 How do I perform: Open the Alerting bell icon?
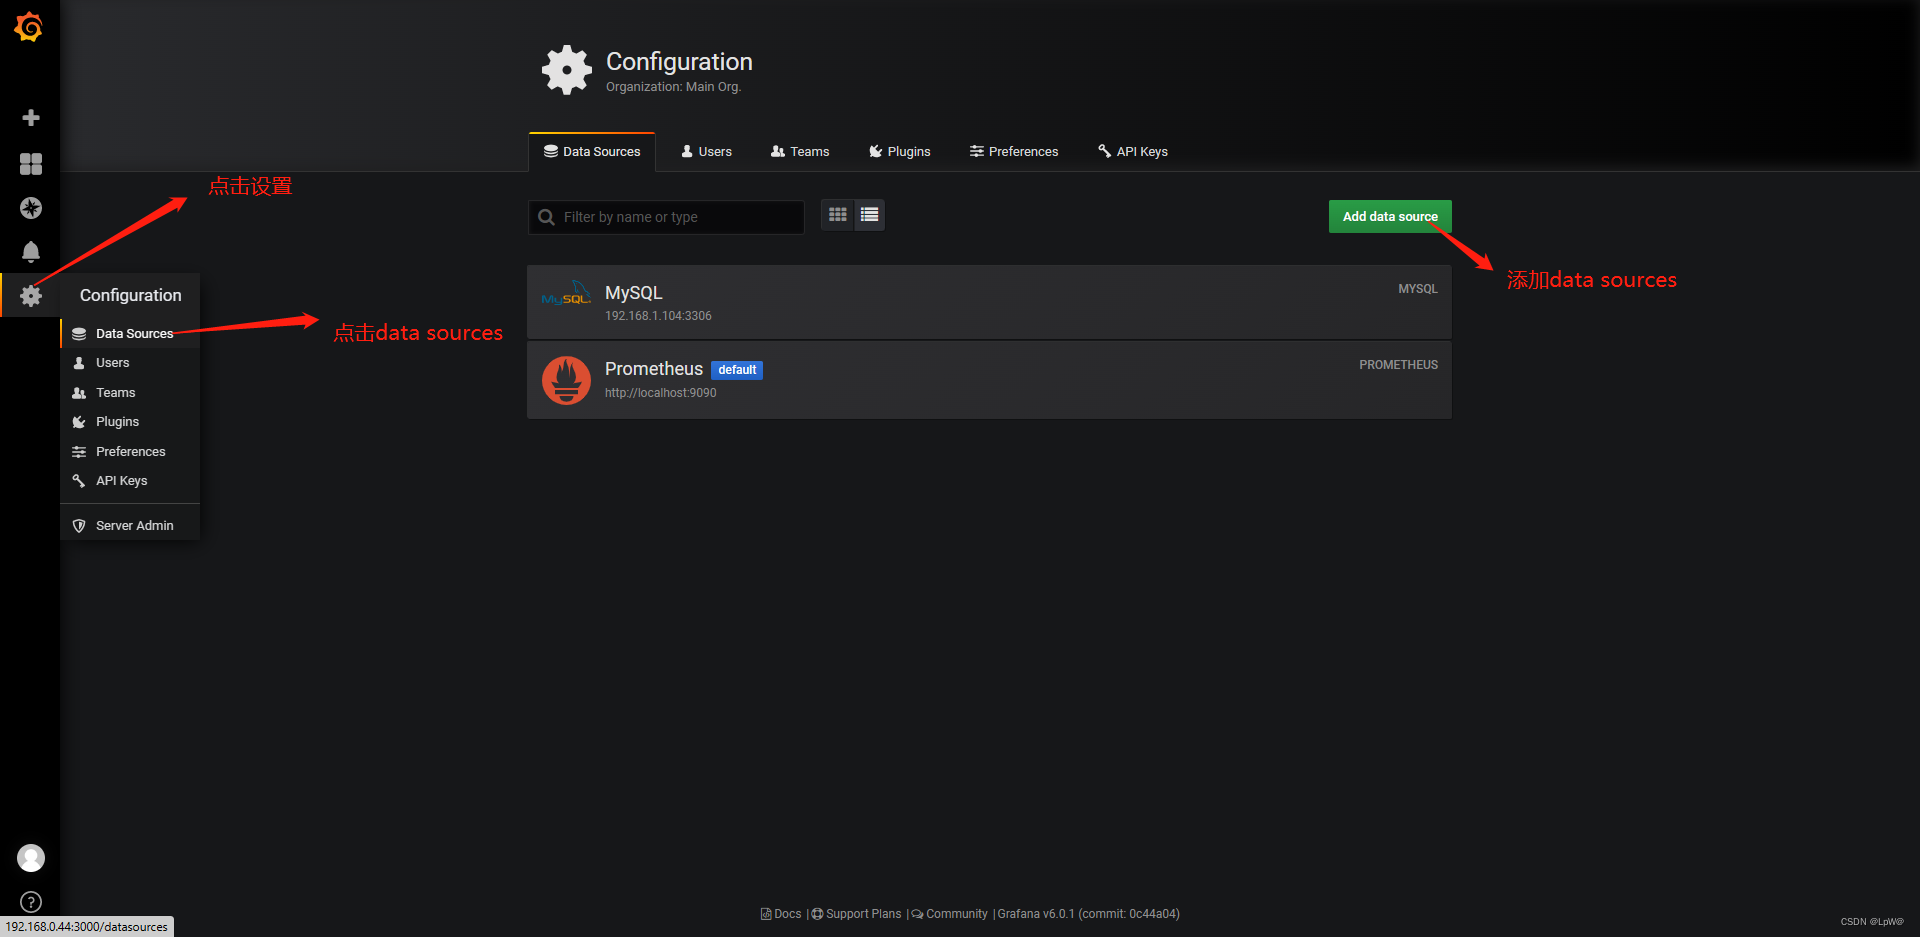31,252
